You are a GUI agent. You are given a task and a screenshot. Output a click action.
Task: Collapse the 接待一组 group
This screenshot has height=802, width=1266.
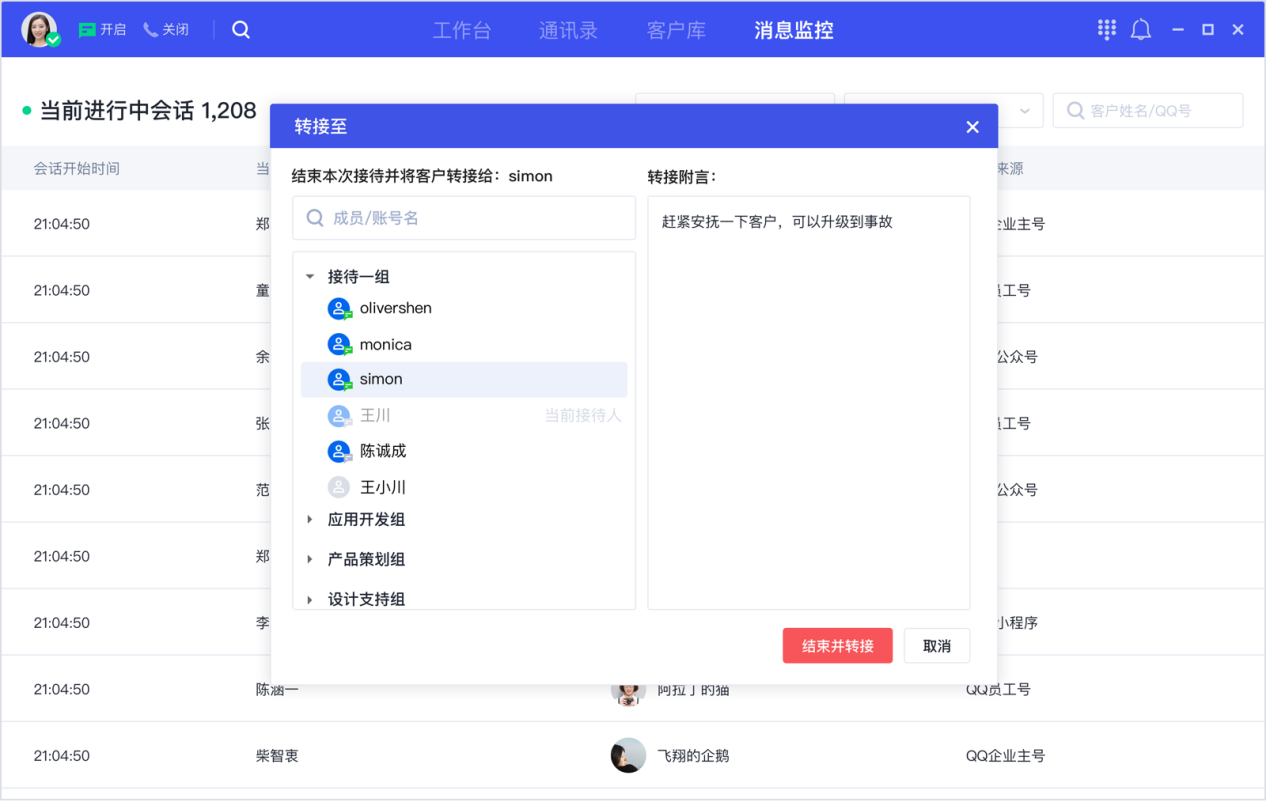pos(310,277)
